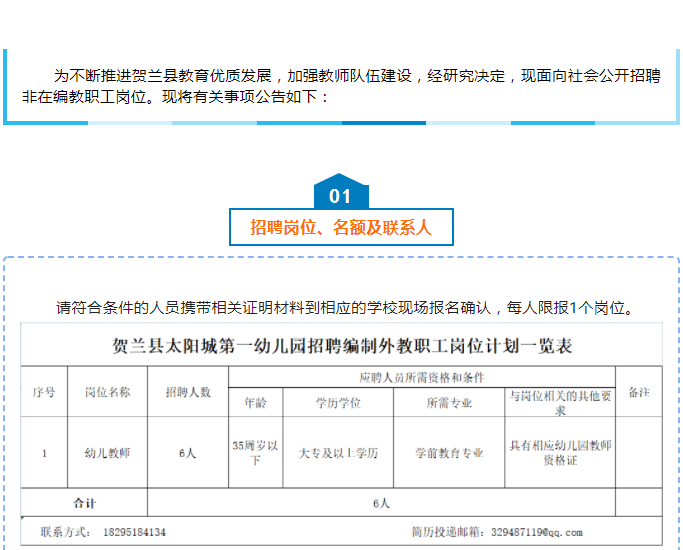
Task: Click the 备注 column header
Action: pyautogui.click(x=639, y=392)
